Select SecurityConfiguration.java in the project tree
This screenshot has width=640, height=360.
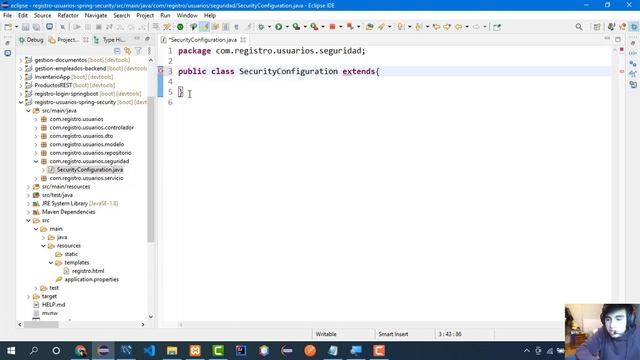pos(90,169)
